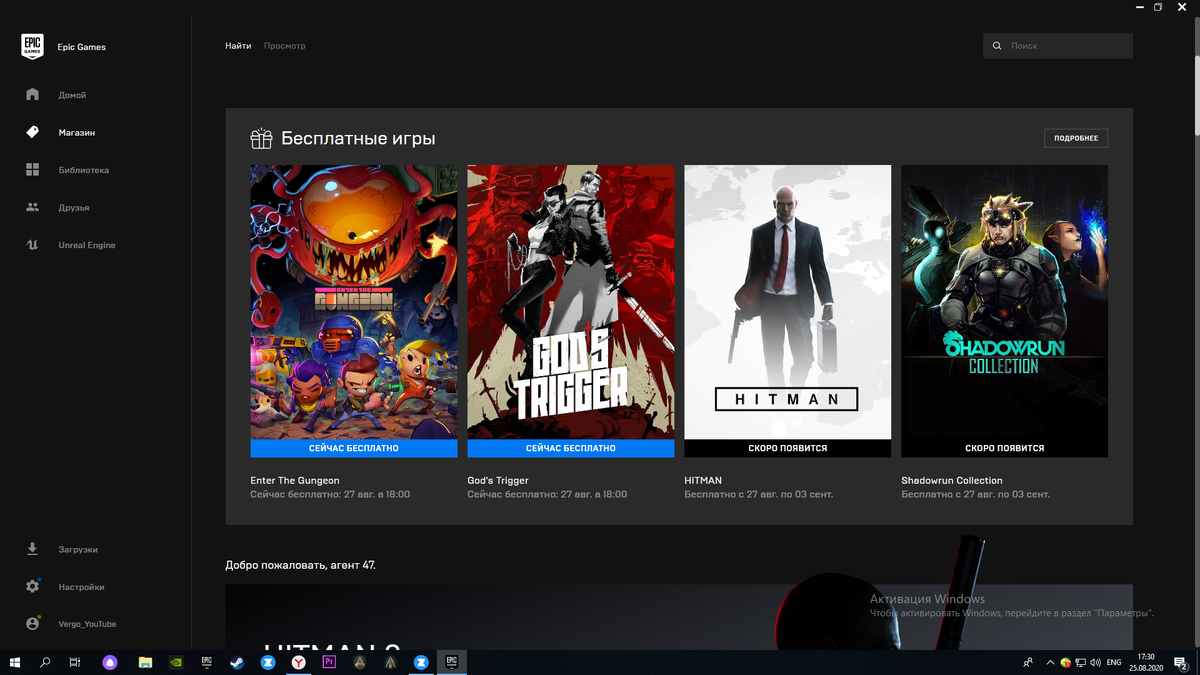Open the Настройки settings gear icon
This screenshot has height=675, width=1200.
point(32,586)
